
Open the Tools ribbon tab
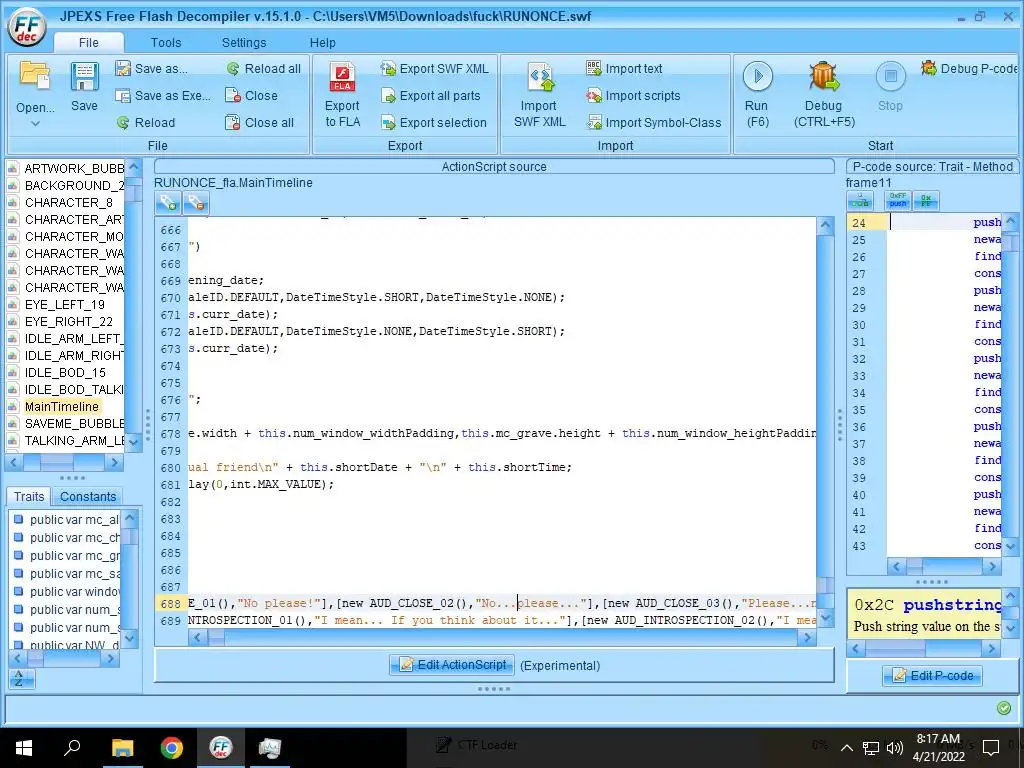[166, 42]
